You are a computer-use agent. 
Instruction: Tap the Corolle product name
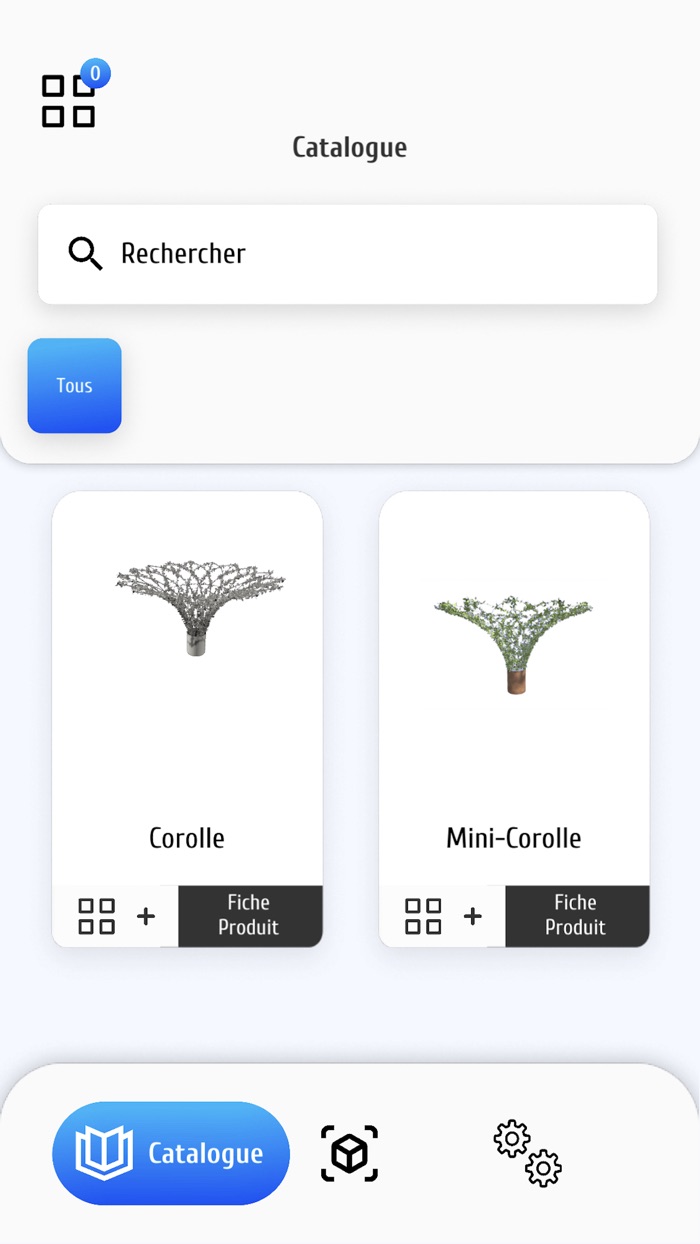coord(187,838)
